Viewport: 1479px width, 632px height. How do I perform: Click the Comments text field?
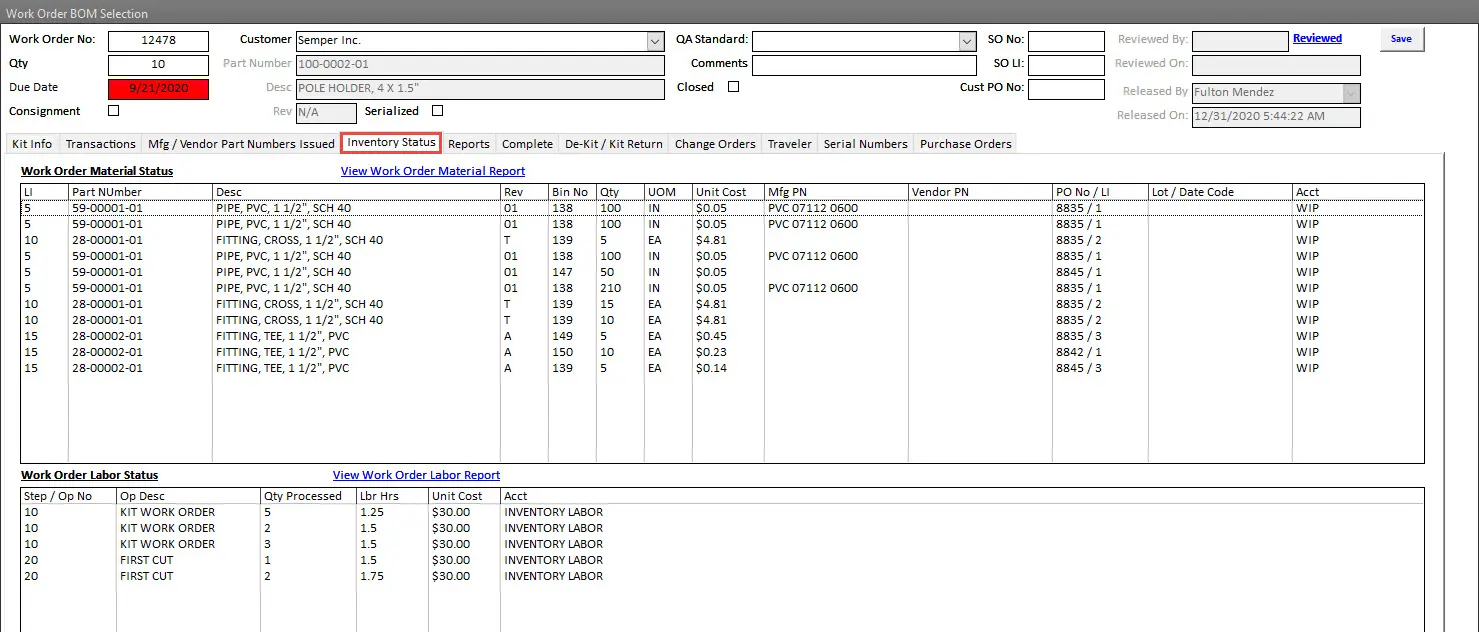coord(863,65)
